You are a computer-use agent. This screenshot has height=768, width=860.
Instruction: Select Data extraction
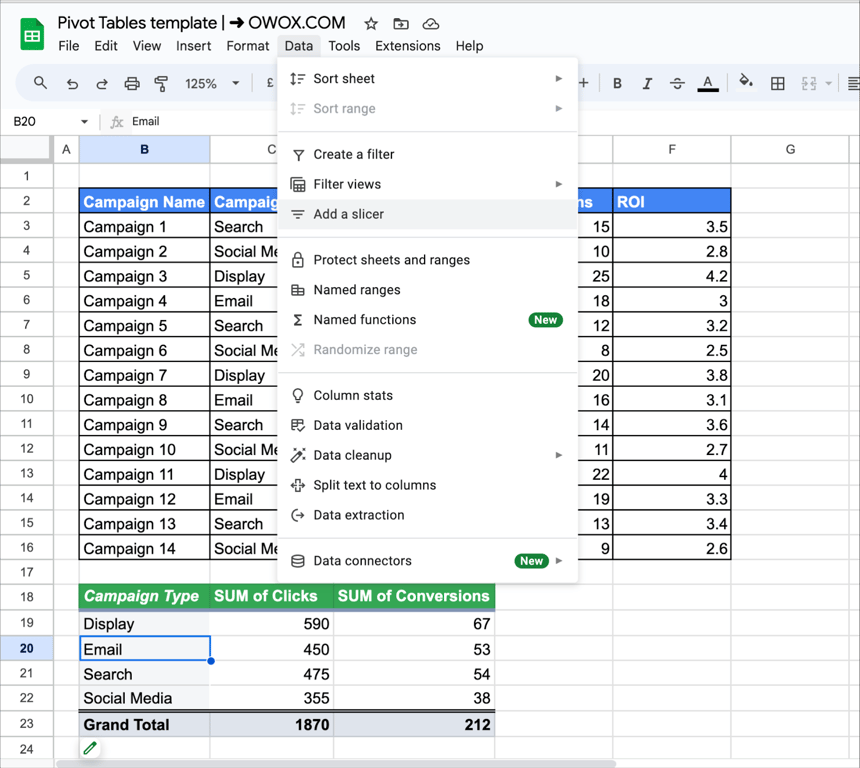coord(428,515)
